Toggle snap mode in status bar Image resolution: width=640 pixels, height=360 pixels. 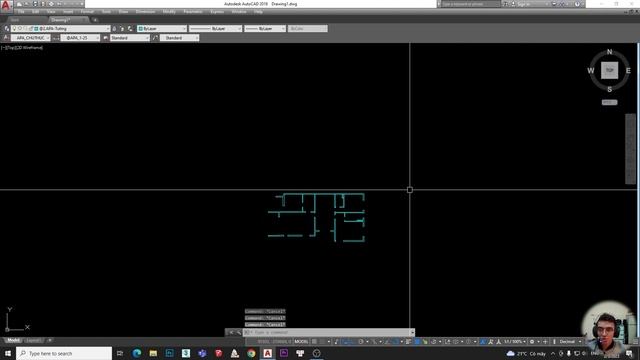(x=322, y=342)
